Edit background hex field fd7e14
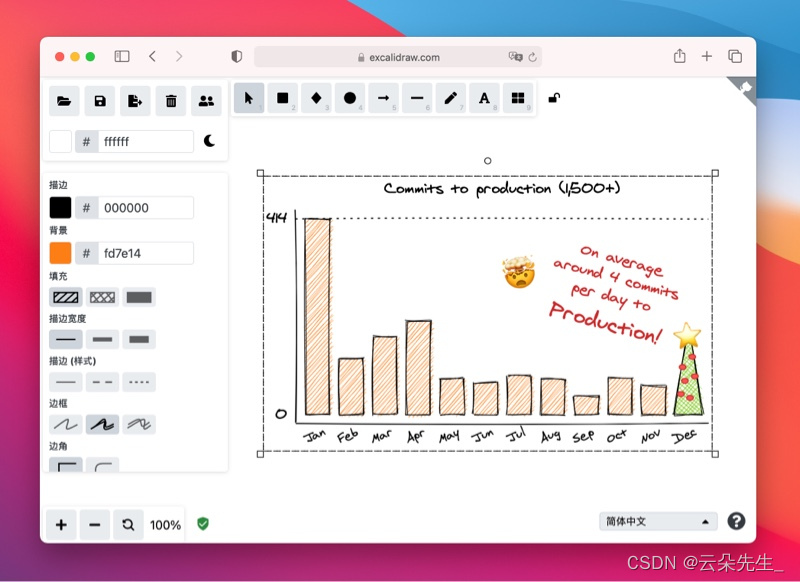The image size is (800, 582). [146, 253]
